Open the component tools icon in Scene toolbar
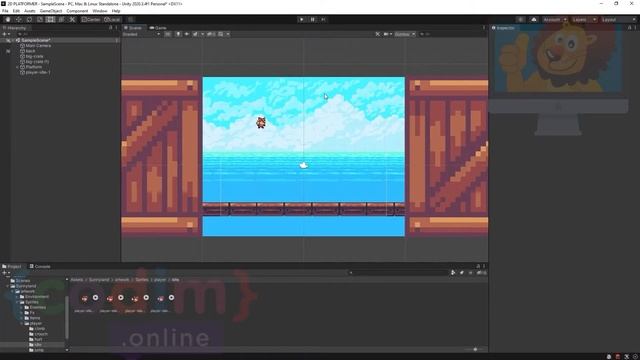Image resolution: width=640 pixels, height=360 pixels. (x=378, y=34)
